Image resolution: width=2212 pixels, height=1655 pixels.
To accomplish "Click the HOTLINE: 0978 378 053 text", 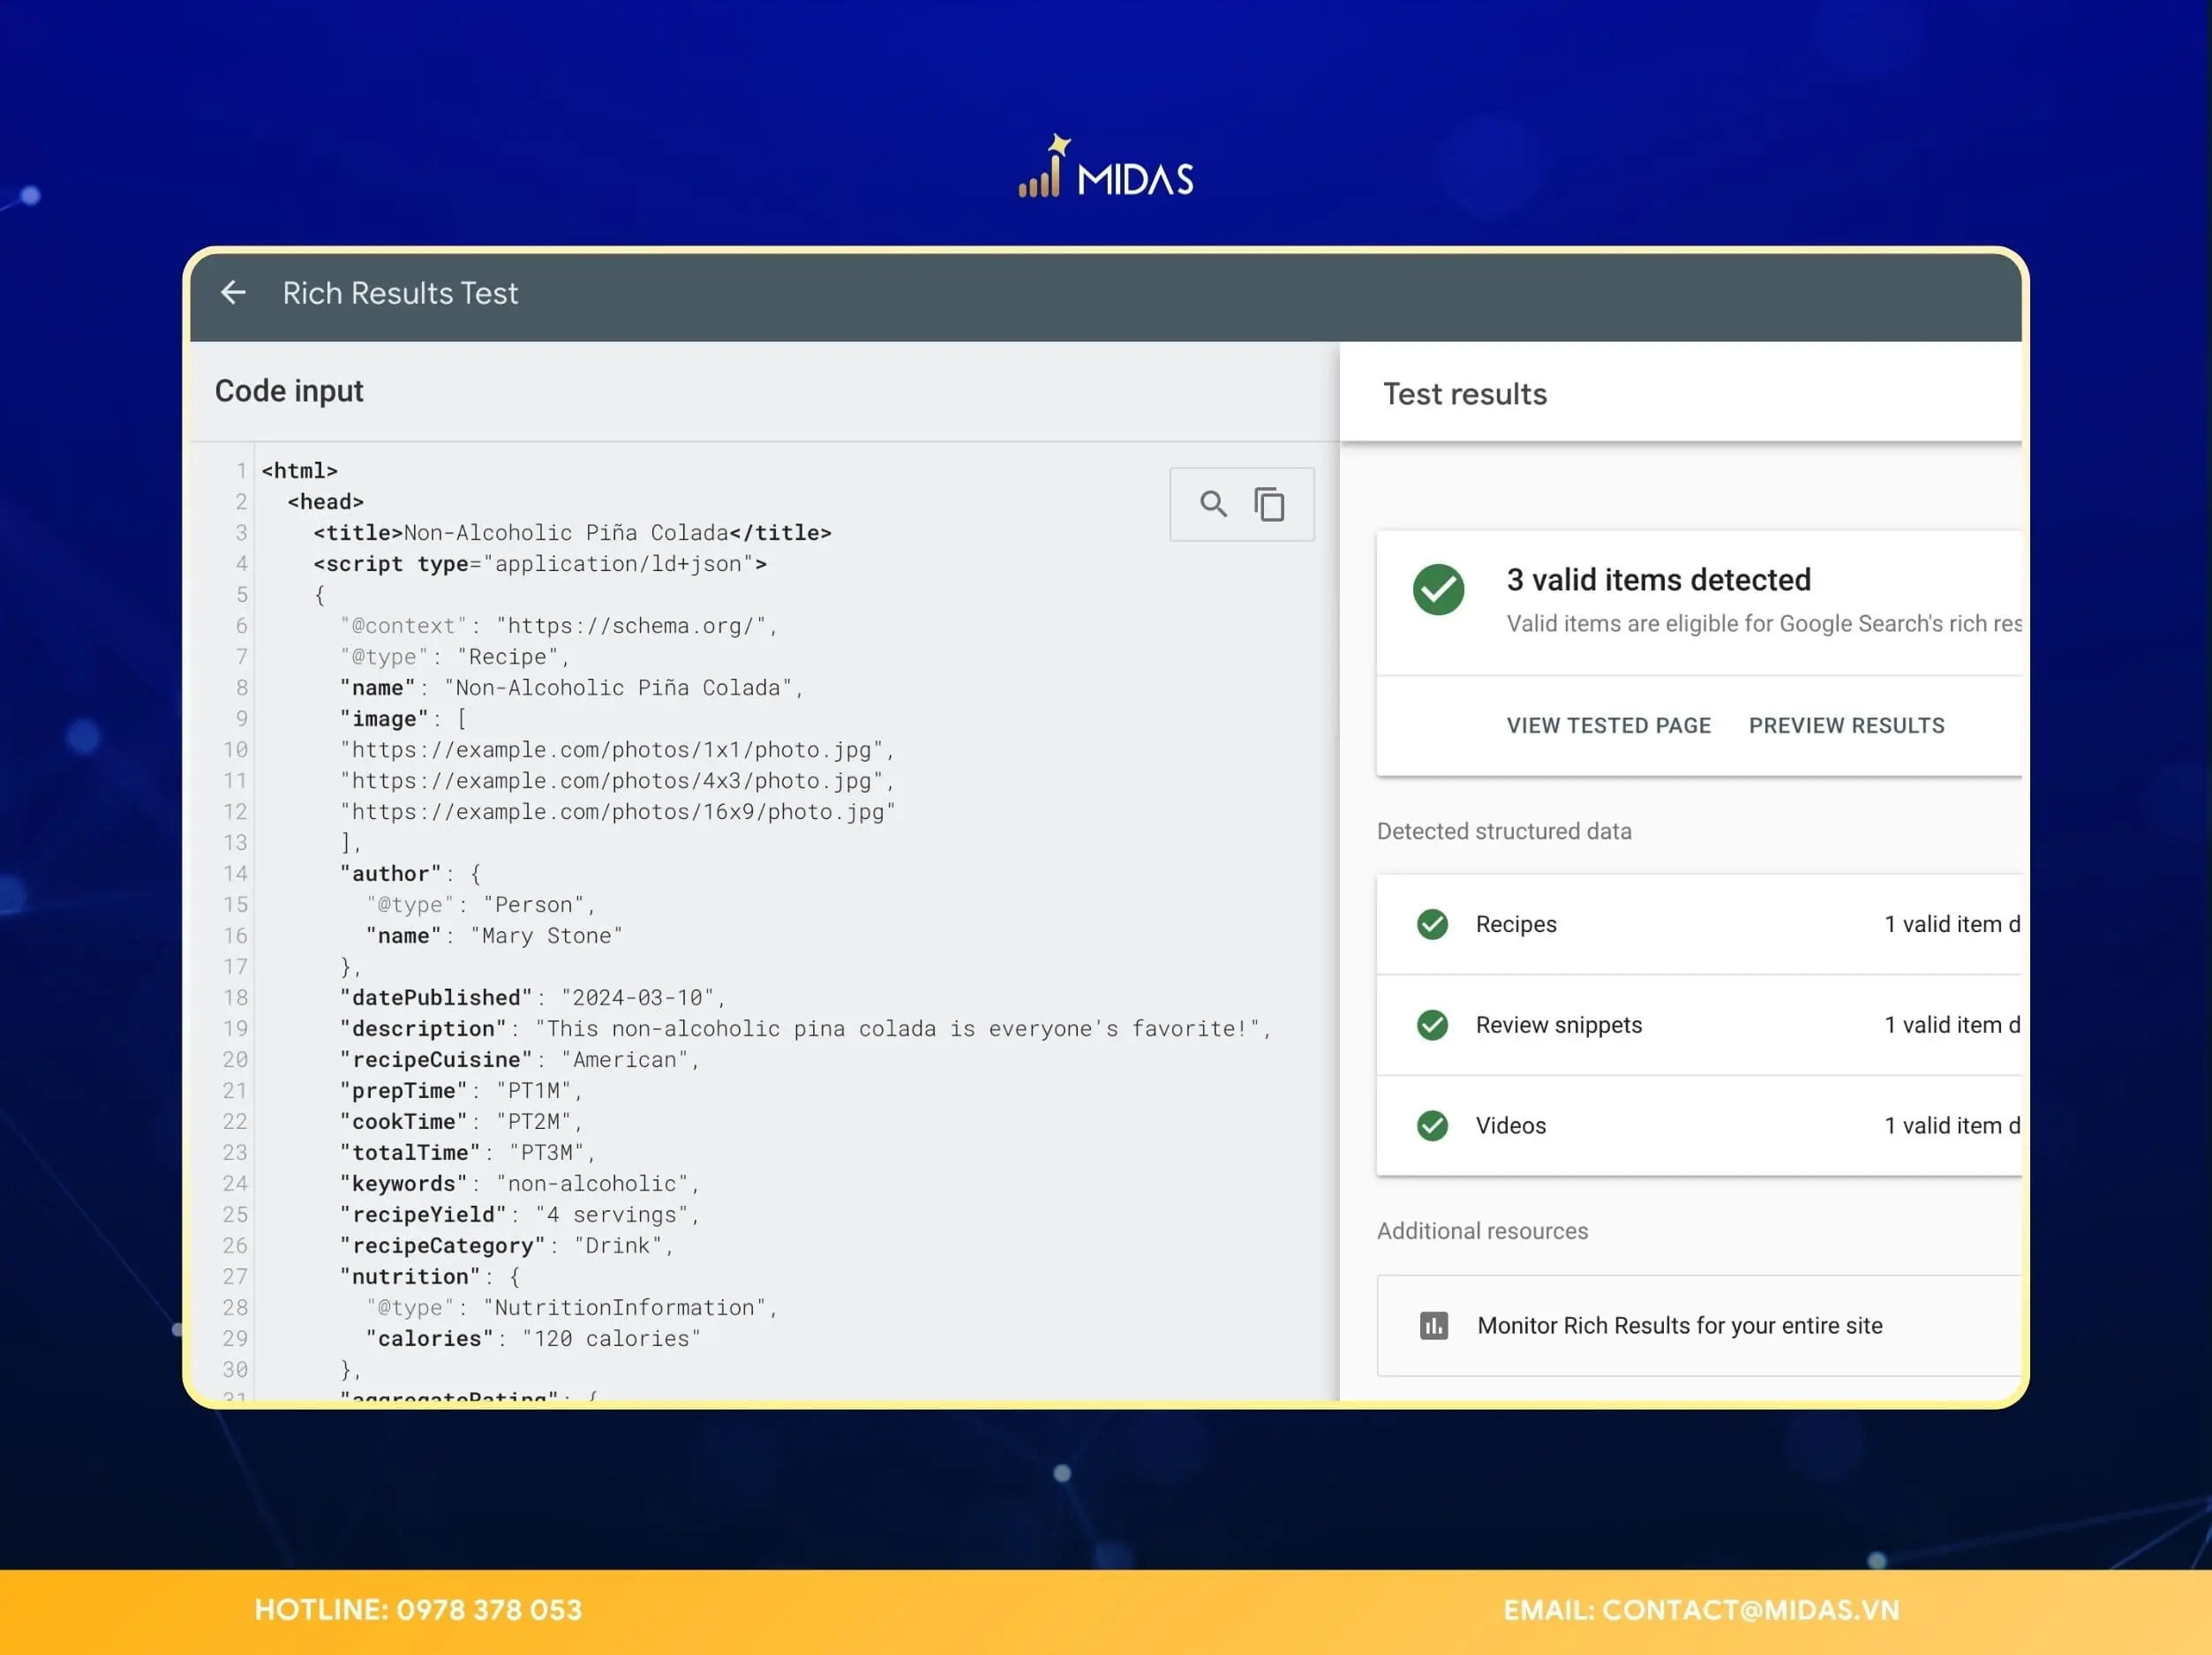I will tap(418, 1610).
